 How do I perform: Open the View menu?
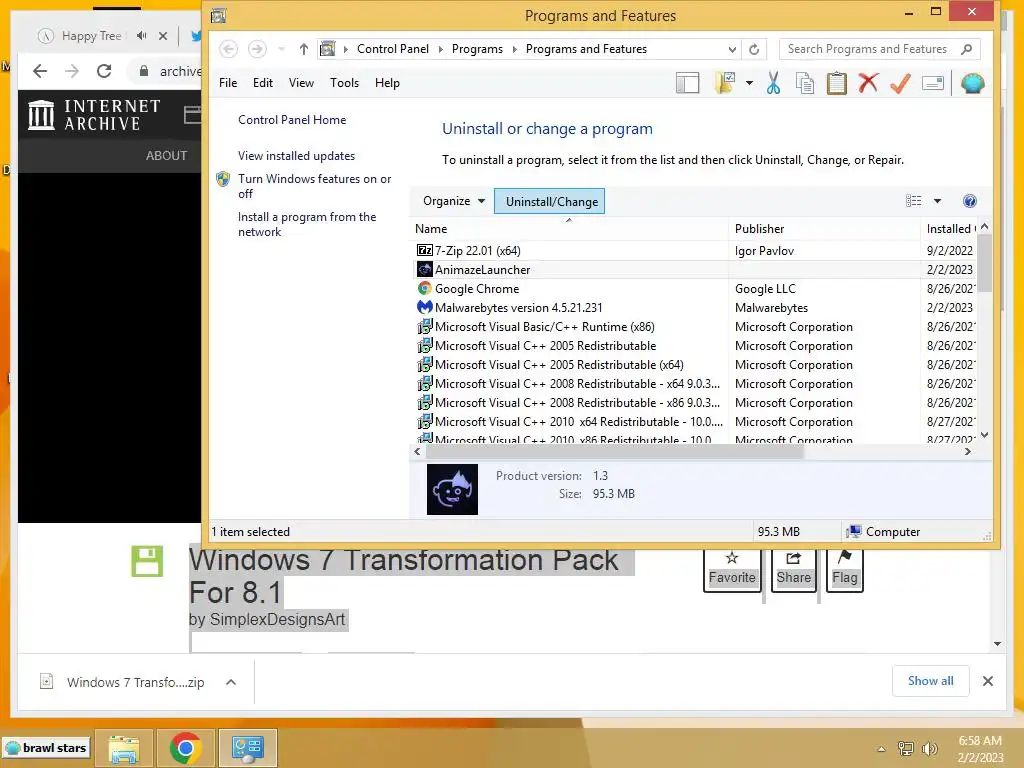[x=301, y=83]
